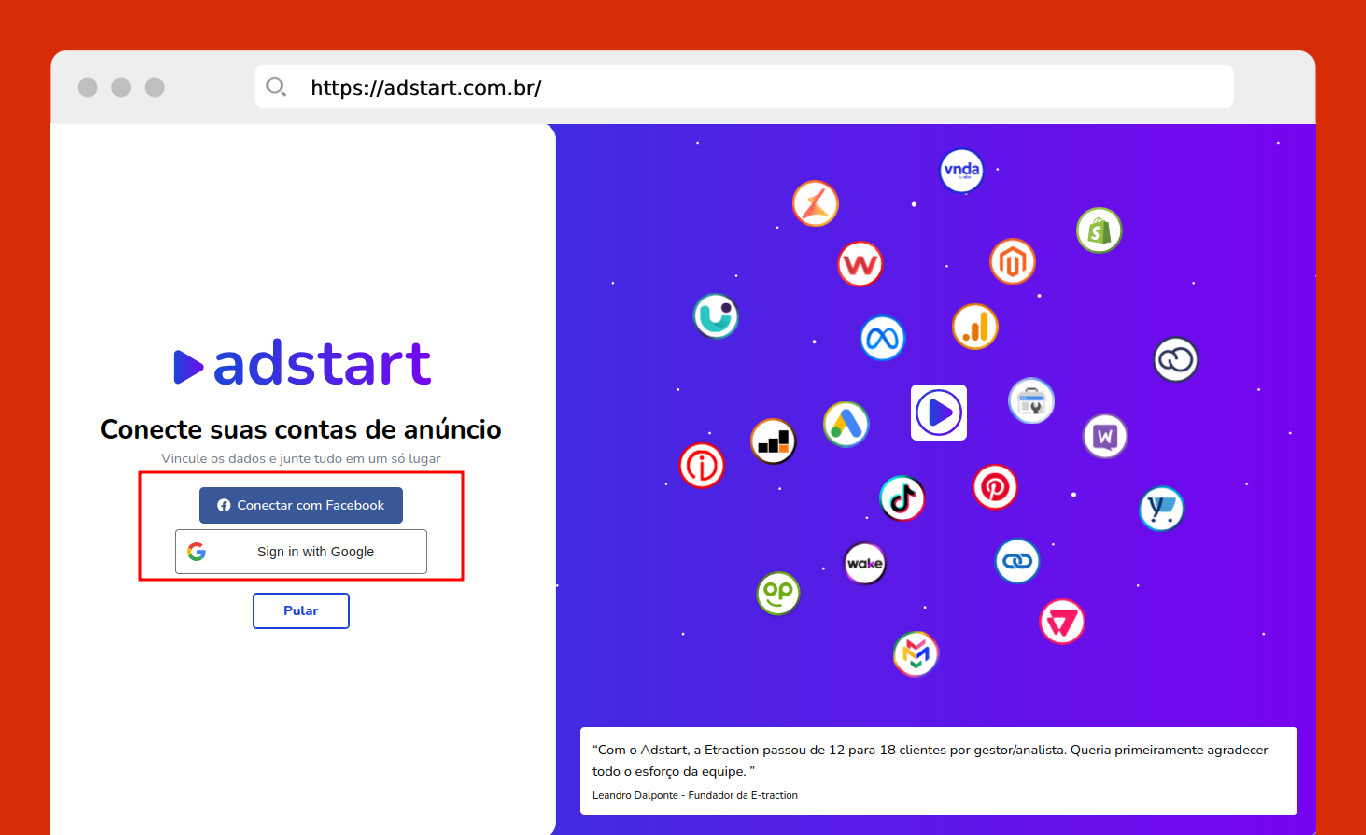Click the overlapping-circles cloud icon
This screenshot has width=1366, height=835.
[1176, 360]
